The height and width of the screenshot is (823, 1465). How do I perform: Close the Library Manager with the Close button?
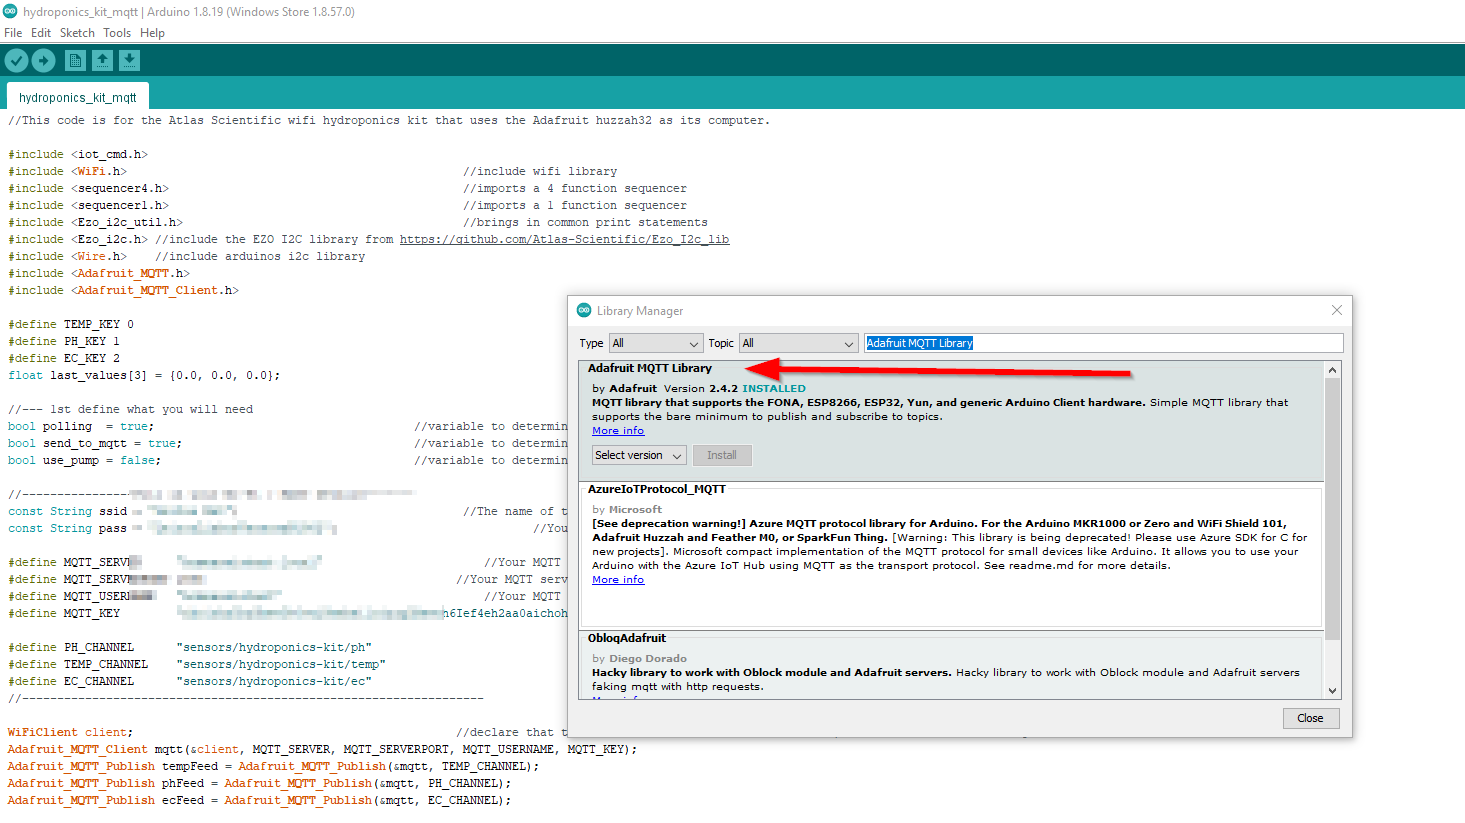click(x=1310, y=718)
